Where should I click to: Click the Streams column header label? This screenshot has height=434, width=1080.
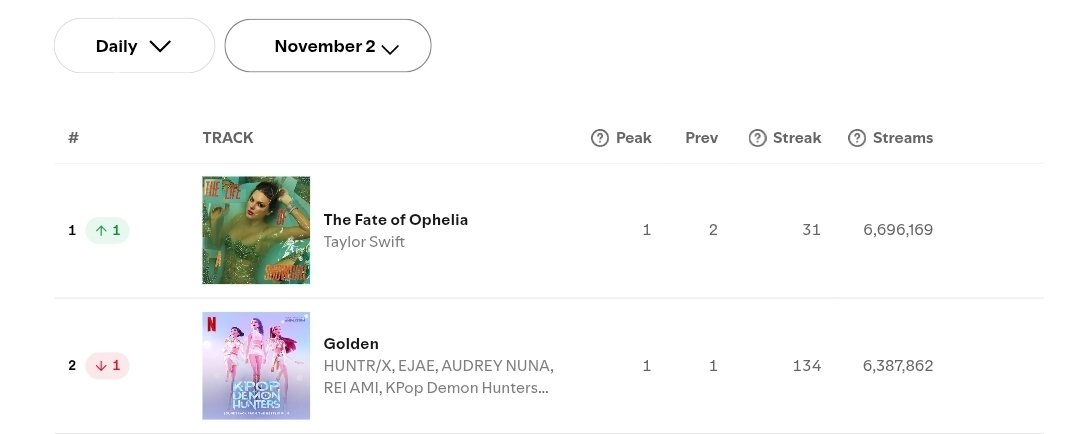tap(903, 138)
